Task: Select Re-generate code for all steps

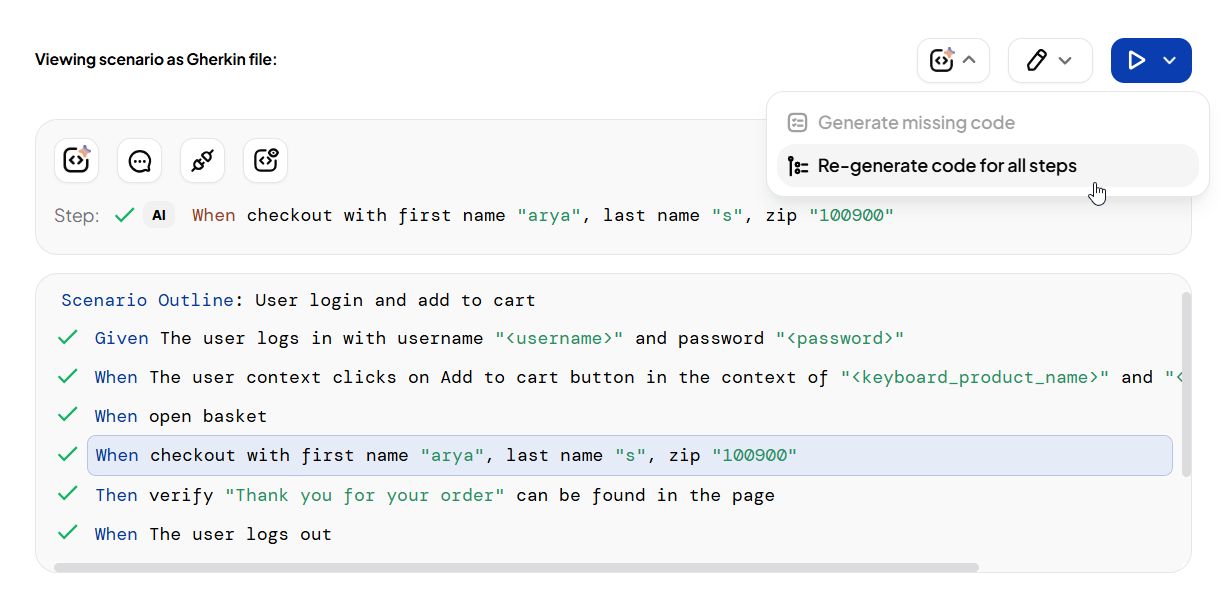Action: coord(946,166)
